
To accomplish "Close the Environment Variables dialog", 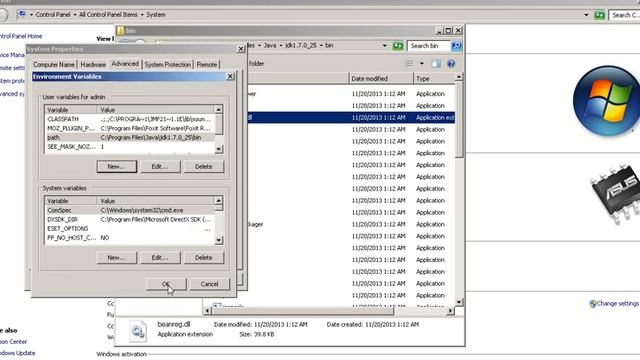I will point(230,76).
